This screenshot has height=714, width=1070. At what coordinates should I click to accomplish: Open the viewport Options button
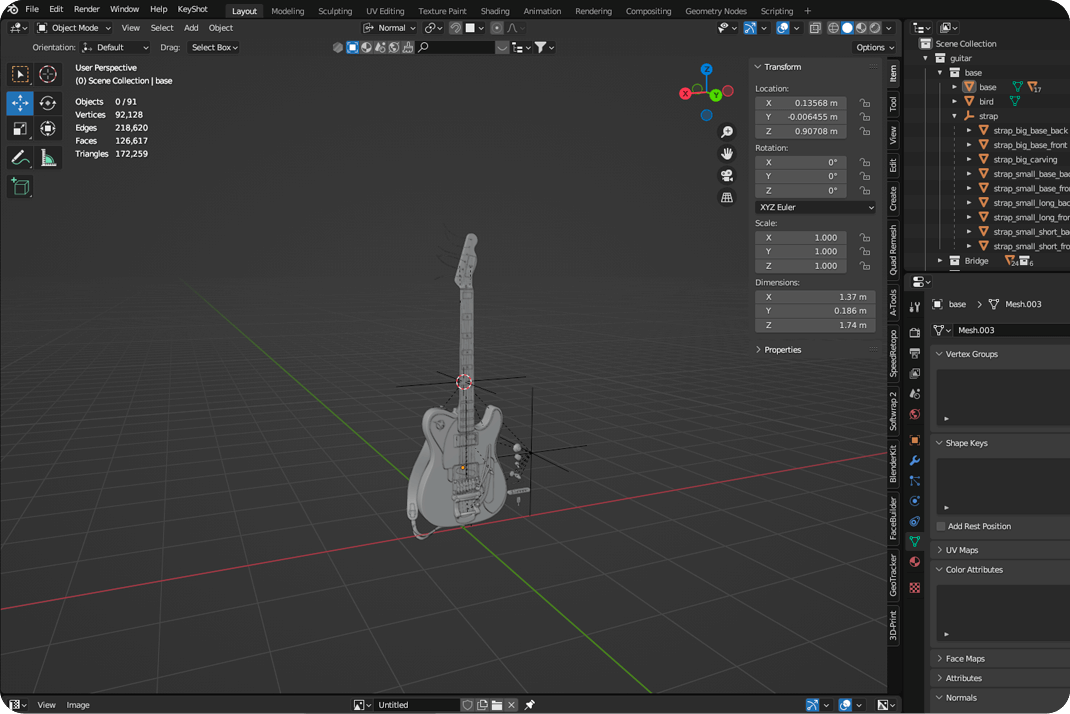tap(874, 47)
